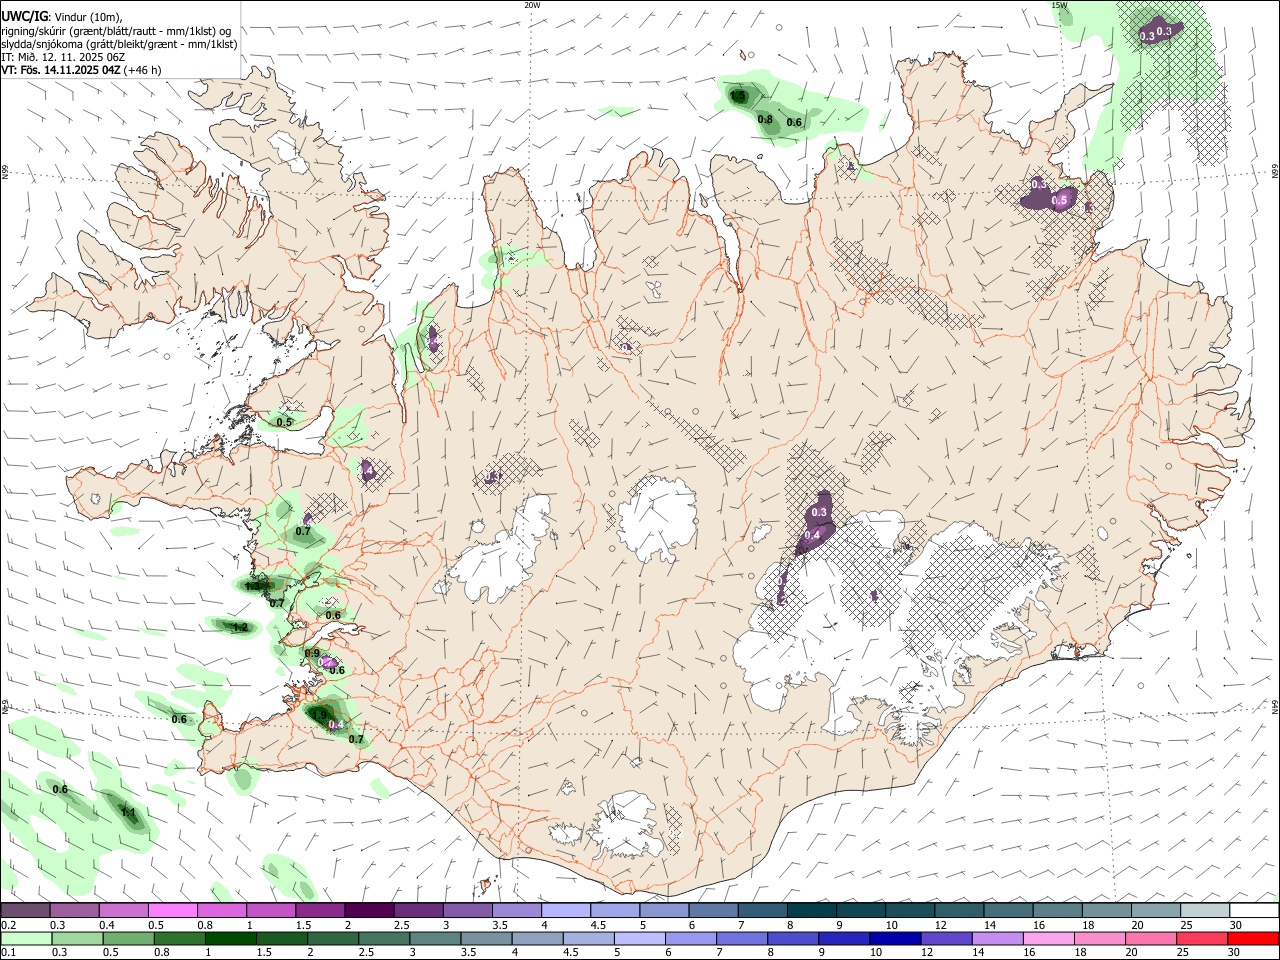Click the '0.8' value in northern offshore rain patch
This screenshot has height=960, width=1280.
(x=765, y=119)
